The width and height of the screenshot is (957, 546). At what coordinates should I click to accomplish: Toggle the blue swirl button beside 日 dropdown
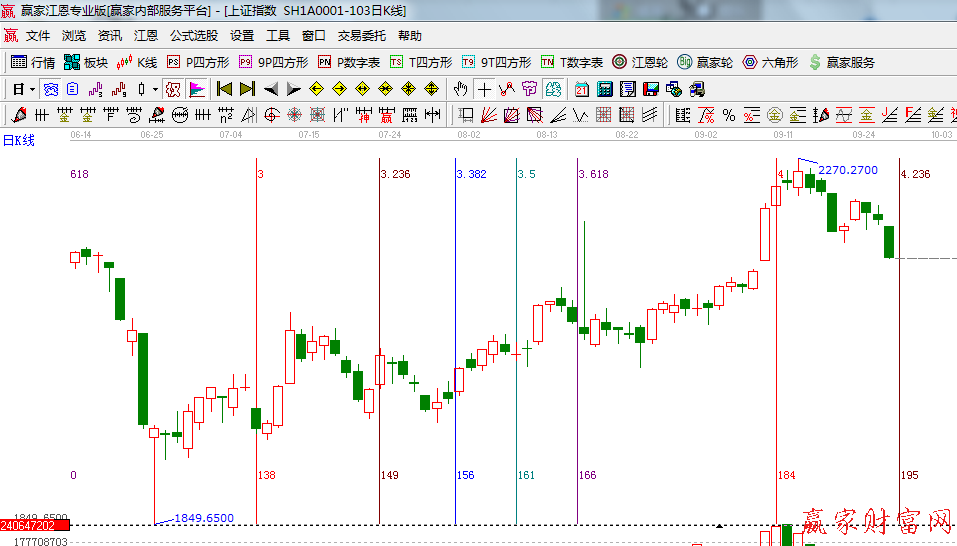[x=50, y=89]
